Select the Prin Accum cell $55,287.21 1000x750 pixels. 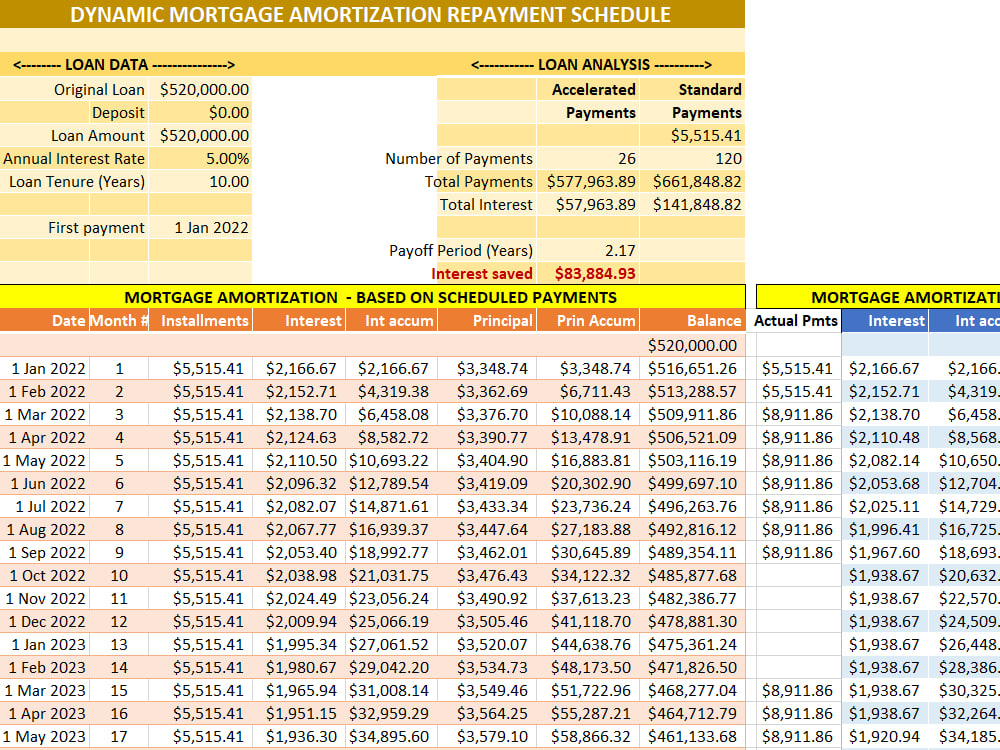(x=588, y=713)
